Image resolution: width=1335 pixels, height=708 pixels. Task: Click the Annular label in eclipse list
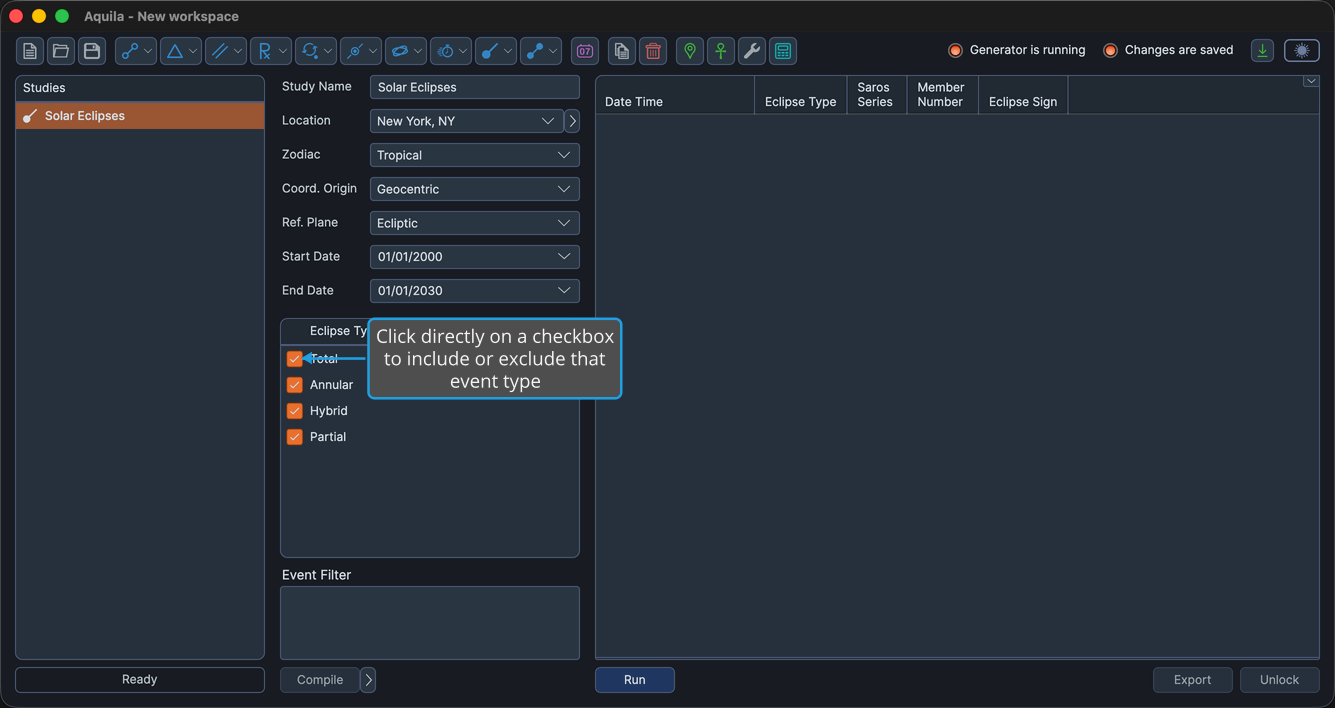331,385
